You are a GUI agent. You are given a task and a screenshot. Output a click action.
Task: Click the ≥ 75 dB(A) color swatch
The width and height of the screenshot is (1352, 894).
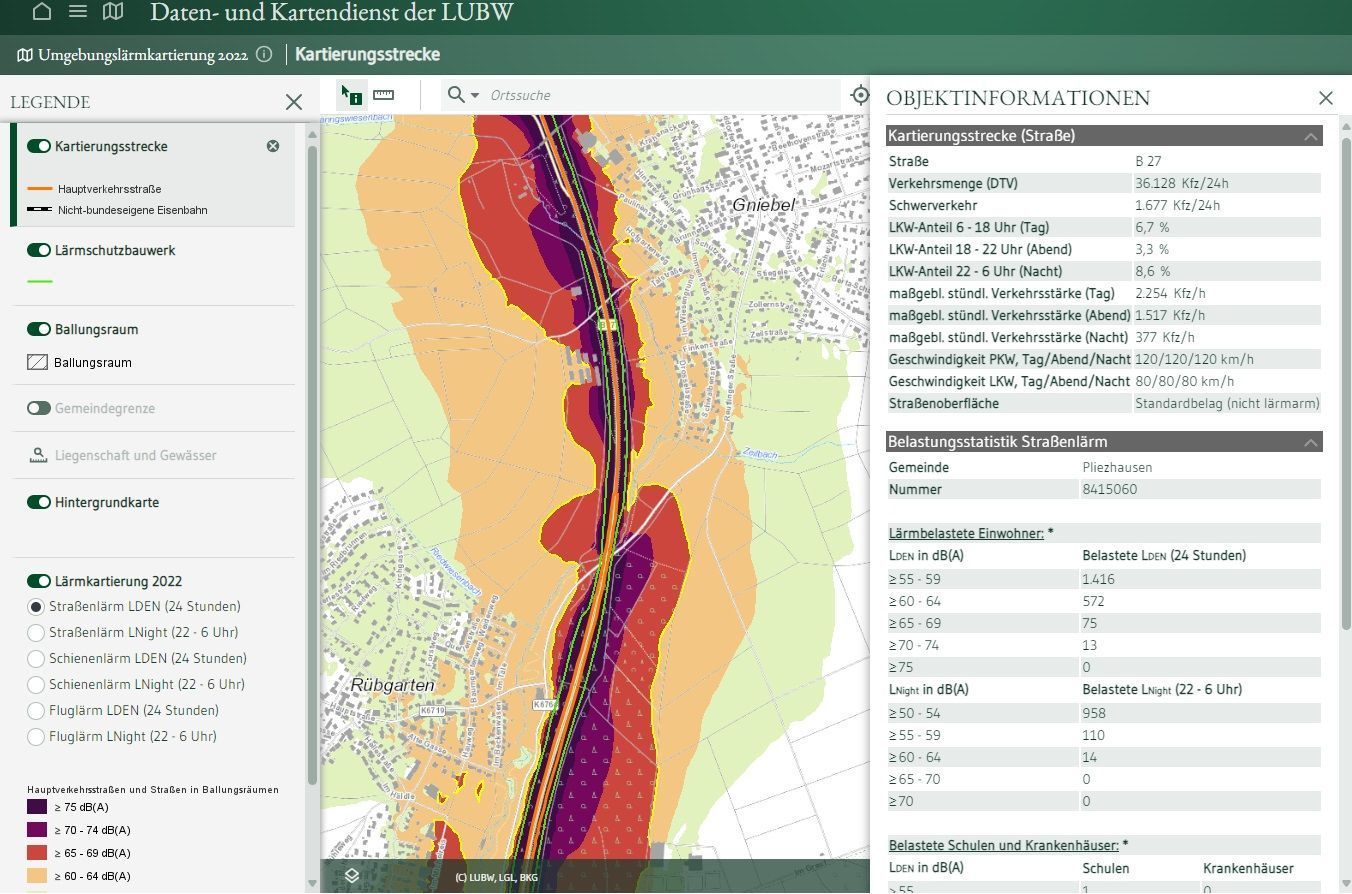[37, 807]
